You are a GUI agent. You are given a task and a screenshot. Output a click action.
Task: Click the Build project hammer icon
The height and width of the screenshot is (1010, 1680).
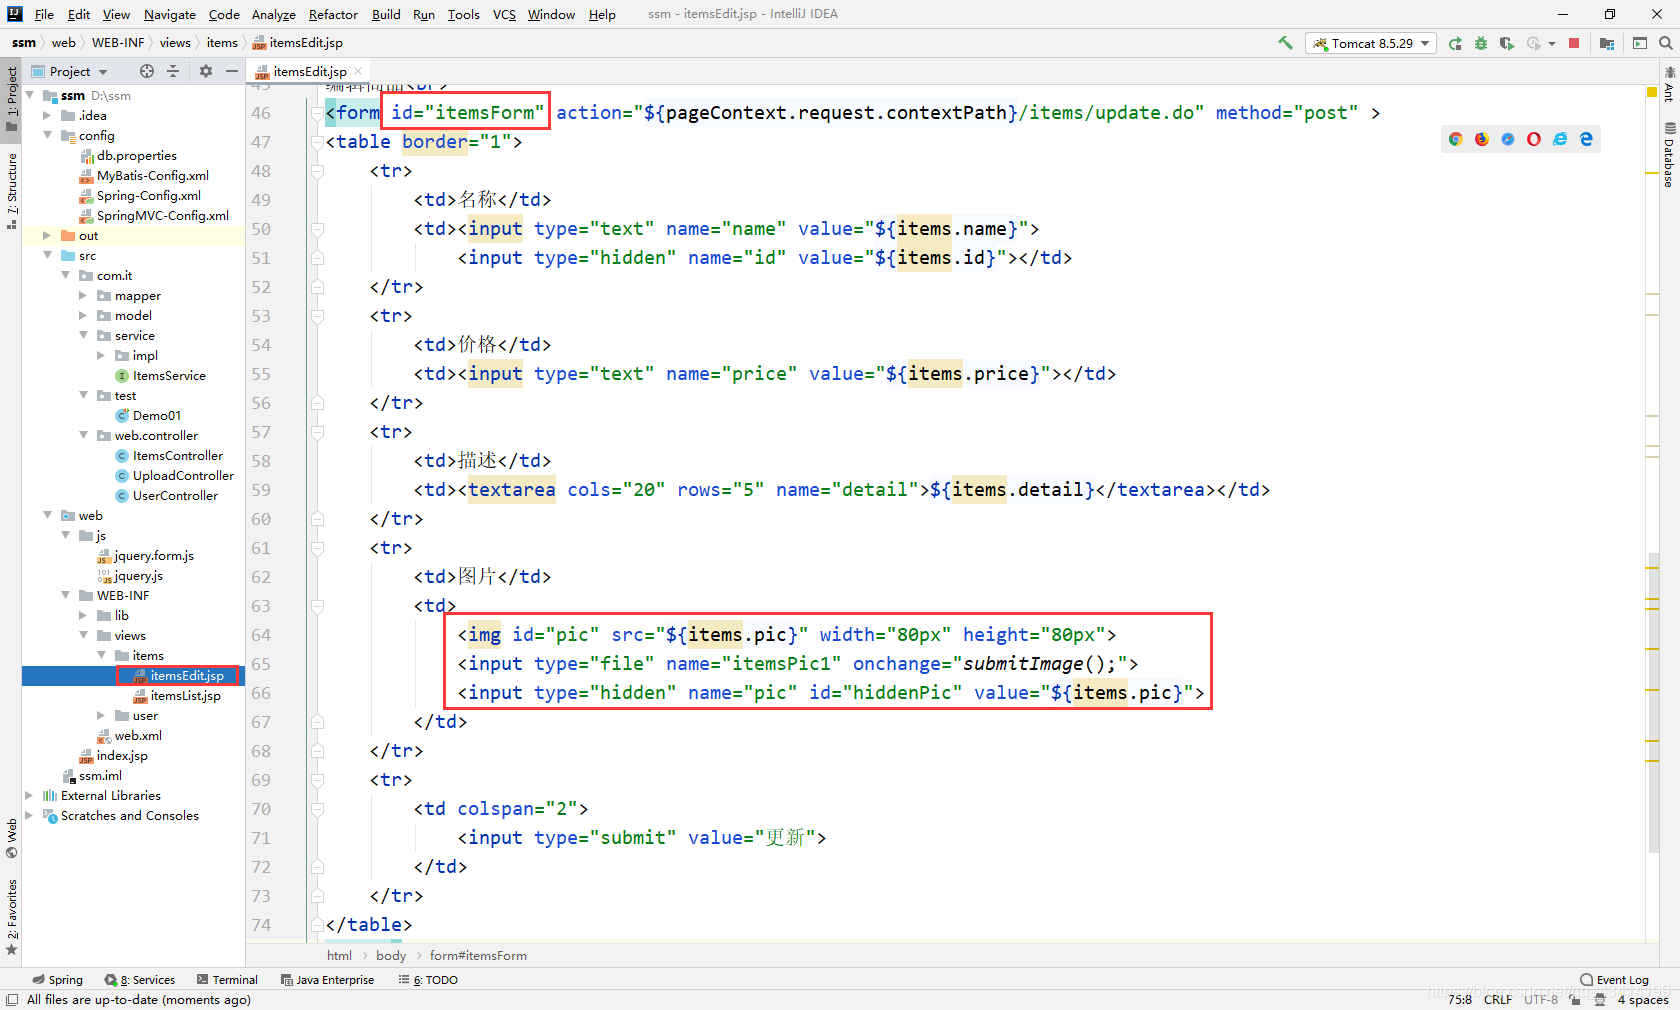tap(1285, 43)
